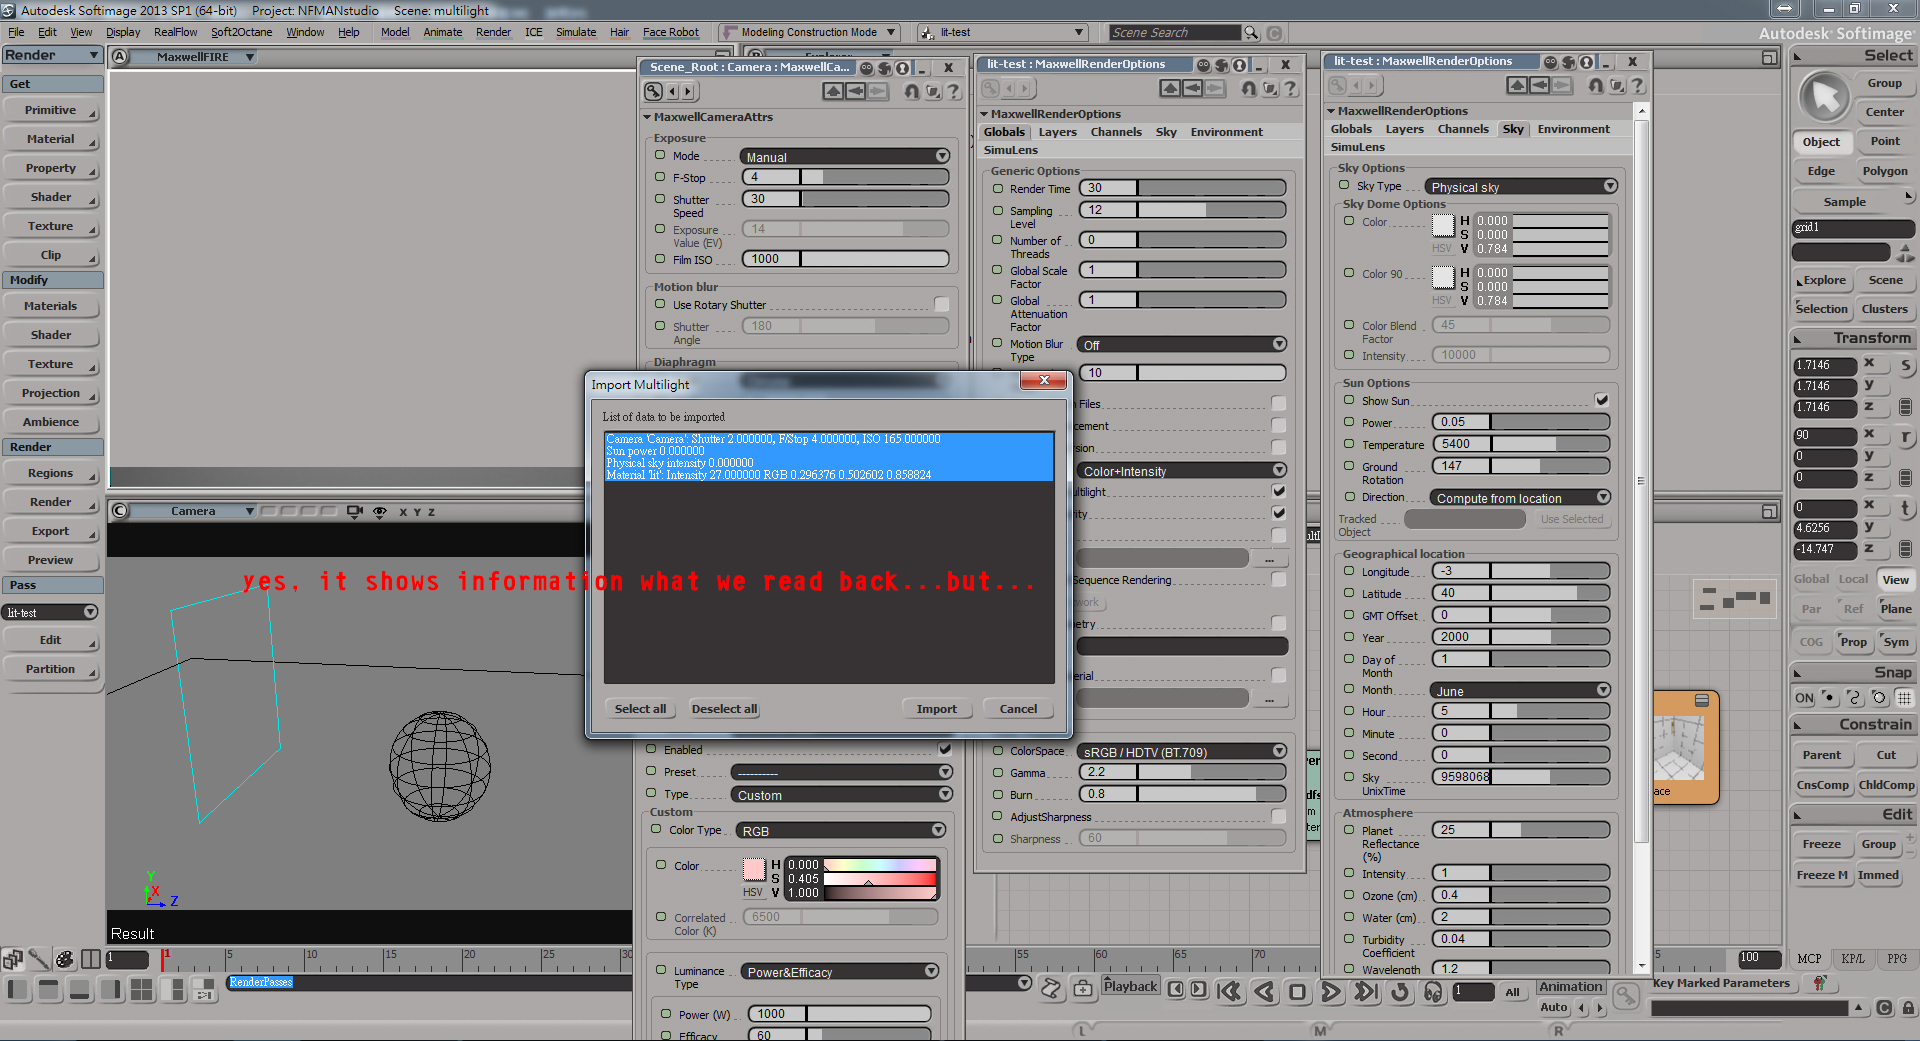This screenshot has width=1920, height=1041.
Task: Click Deselect all in the Import Multilight dialog
Action: (x=724, y=709)
